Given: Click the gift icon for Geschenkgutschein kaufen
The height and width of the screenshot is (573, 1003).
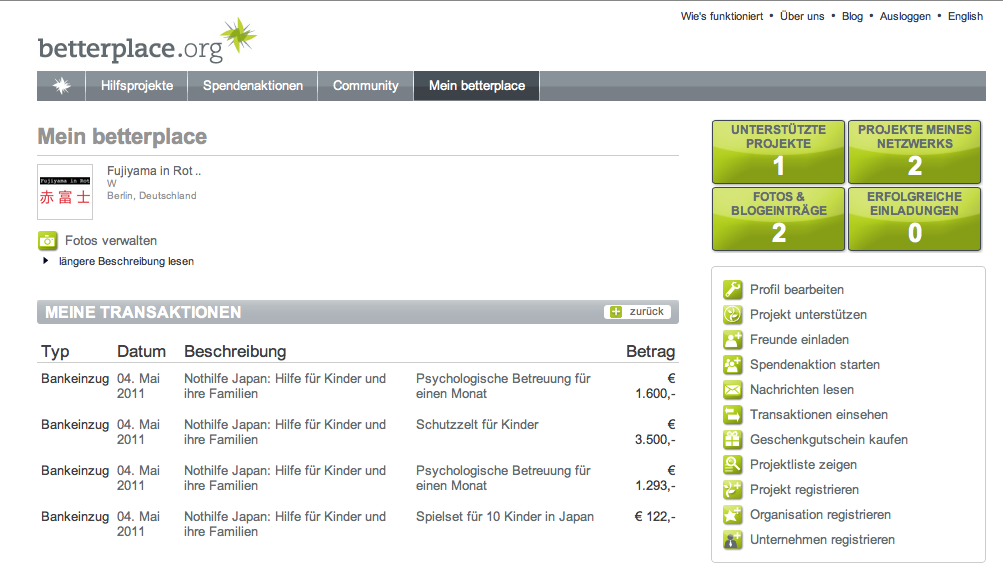Looking at the screenshot, I should [732, 439].
